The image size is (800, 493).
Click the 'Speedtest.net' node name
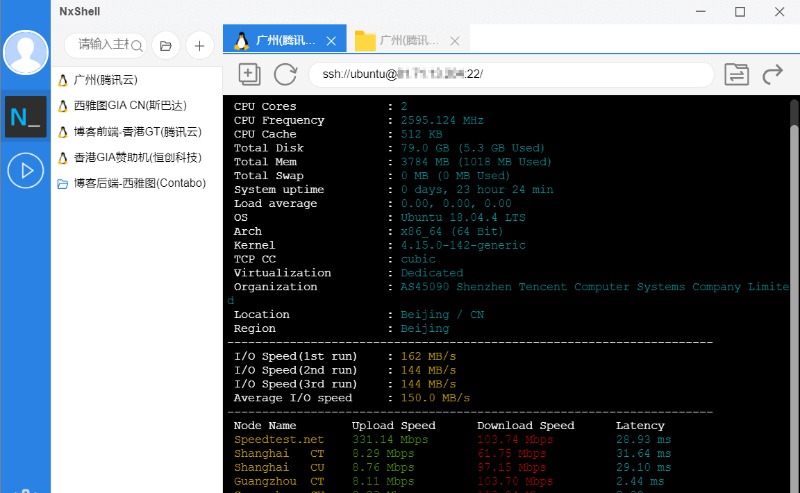279,439
